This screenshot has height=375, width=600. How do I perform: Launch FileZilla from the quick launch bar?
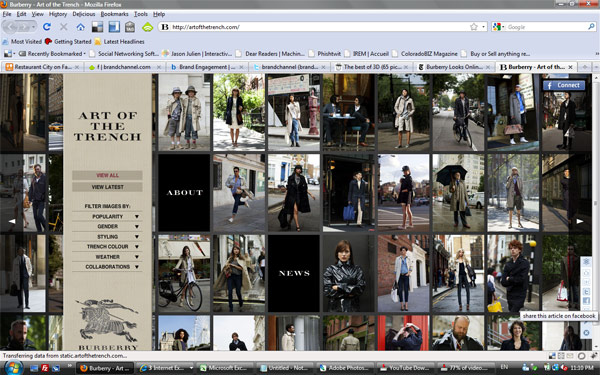45,368
